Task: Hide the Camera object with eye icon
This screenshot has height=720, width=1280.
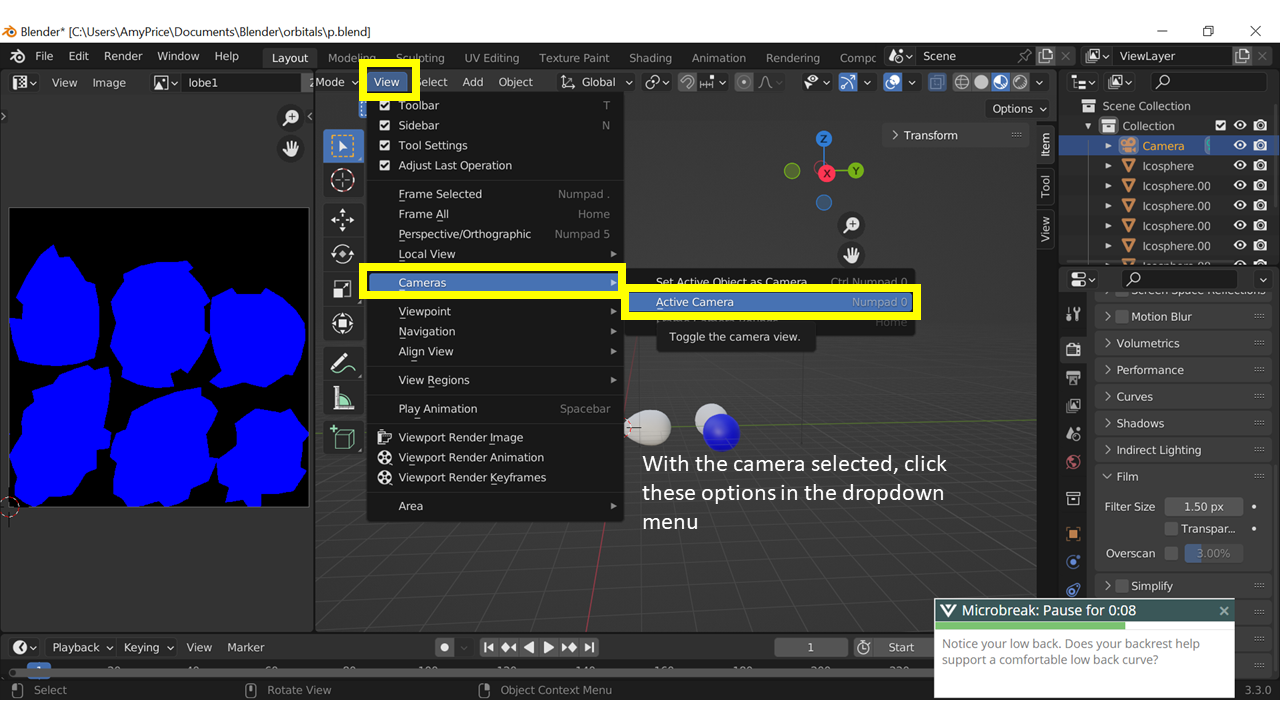Action: click(1240, 146)
